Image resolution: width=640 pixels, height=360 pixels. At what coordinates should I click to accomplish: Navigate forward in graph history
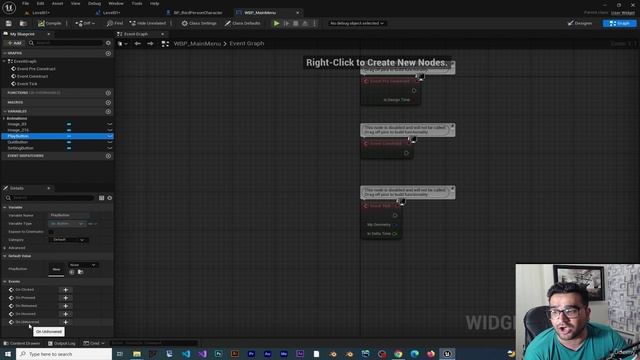click(150, 43)
